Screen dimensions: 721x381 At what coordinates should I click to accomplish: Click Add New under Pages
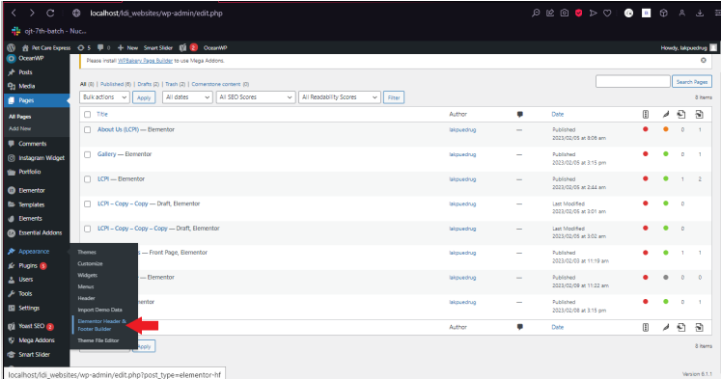point(20,129)
